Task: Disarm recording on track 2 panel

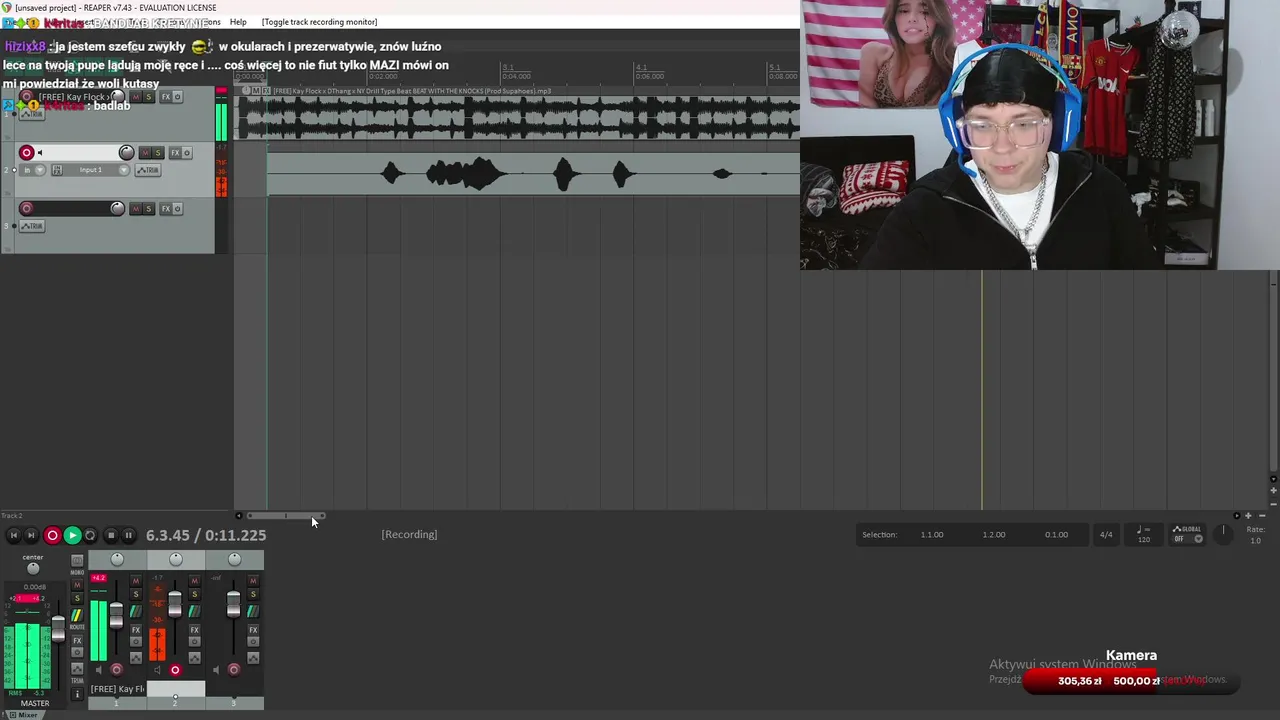Action: 27,153
